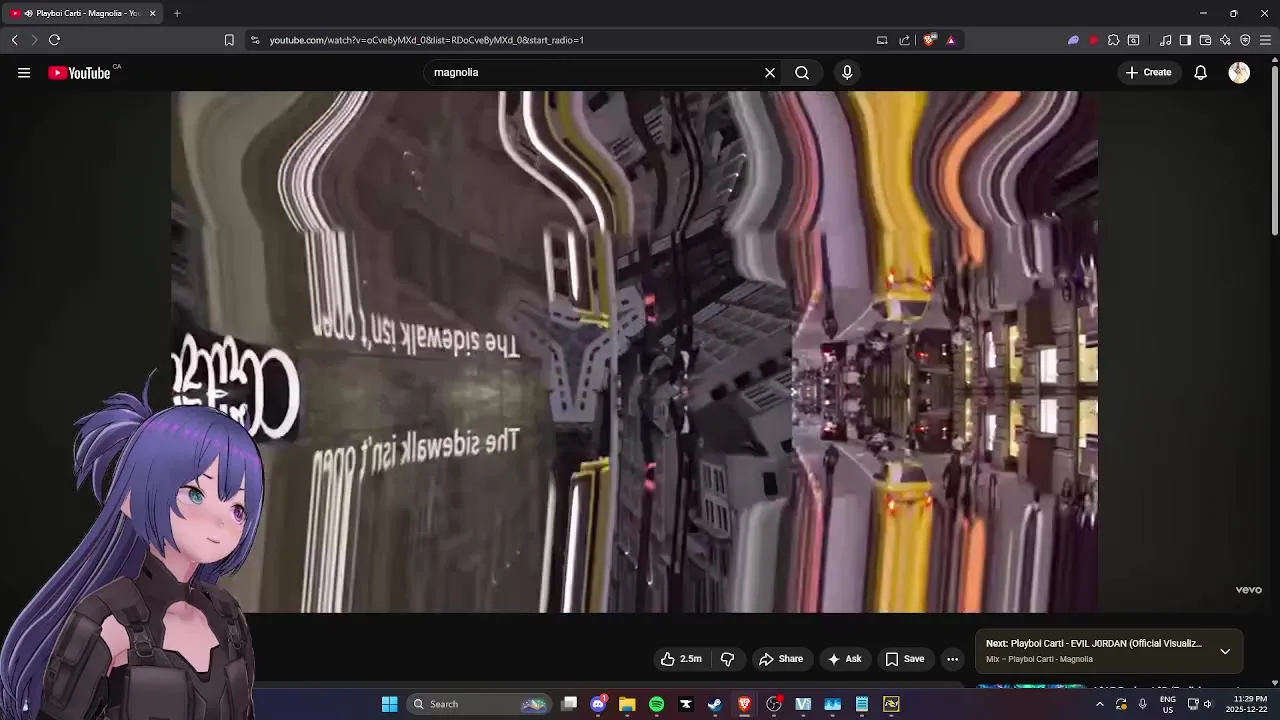Open the Ask AI button
The width and height of the screenshot is (1280, 720).
pos(844,659)
